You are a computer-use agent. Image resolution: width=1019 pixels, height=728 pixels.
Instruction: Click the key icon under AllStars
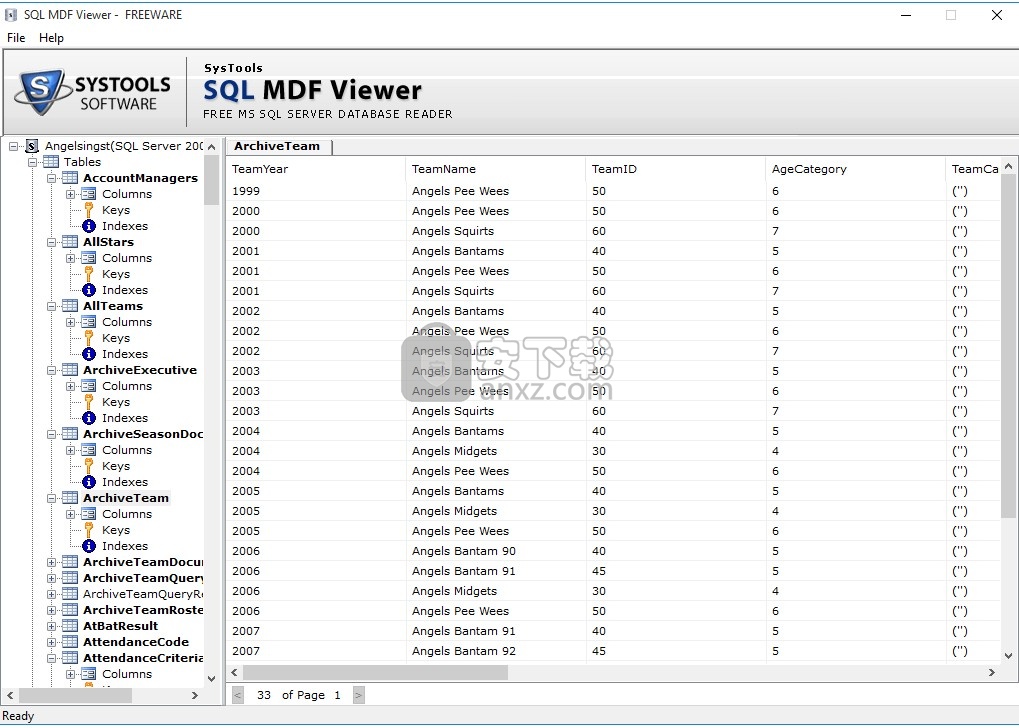pos(89,274)
